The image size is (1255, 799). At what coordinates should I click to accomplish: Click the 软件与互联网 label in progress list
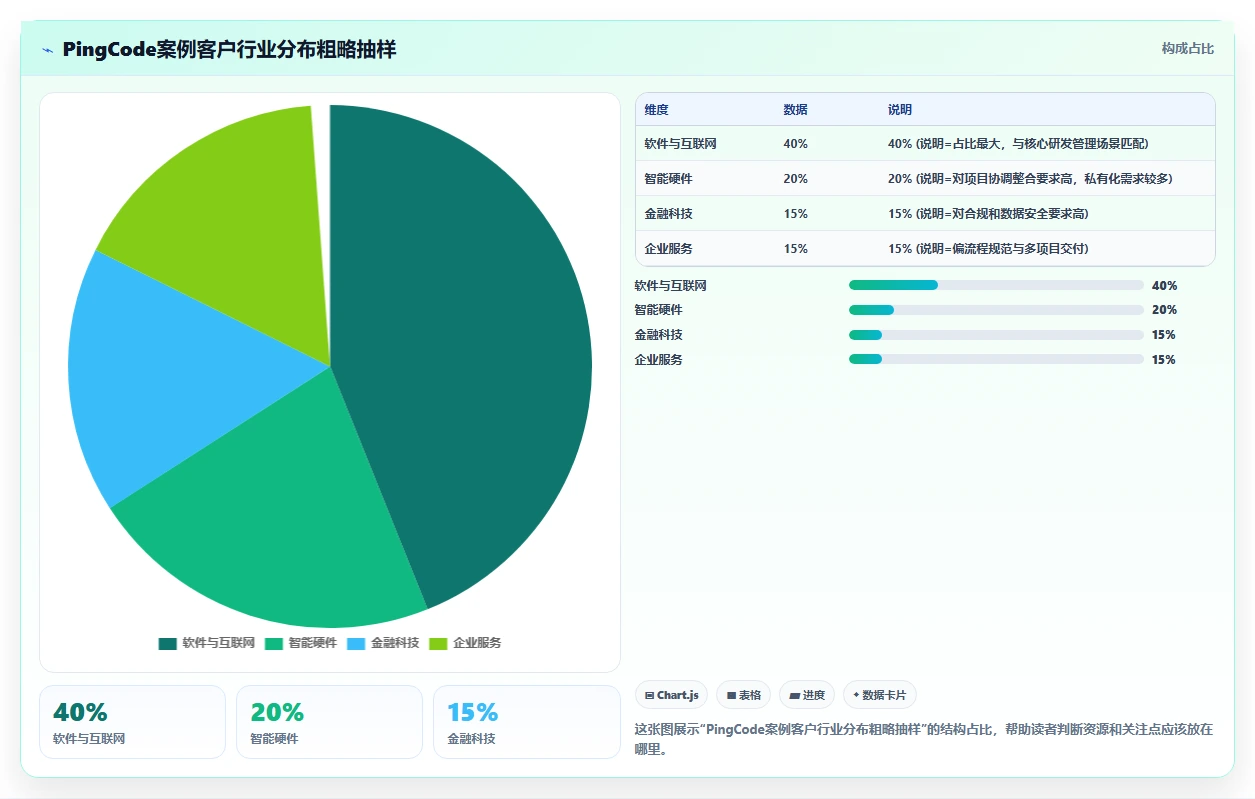[671, 286]
